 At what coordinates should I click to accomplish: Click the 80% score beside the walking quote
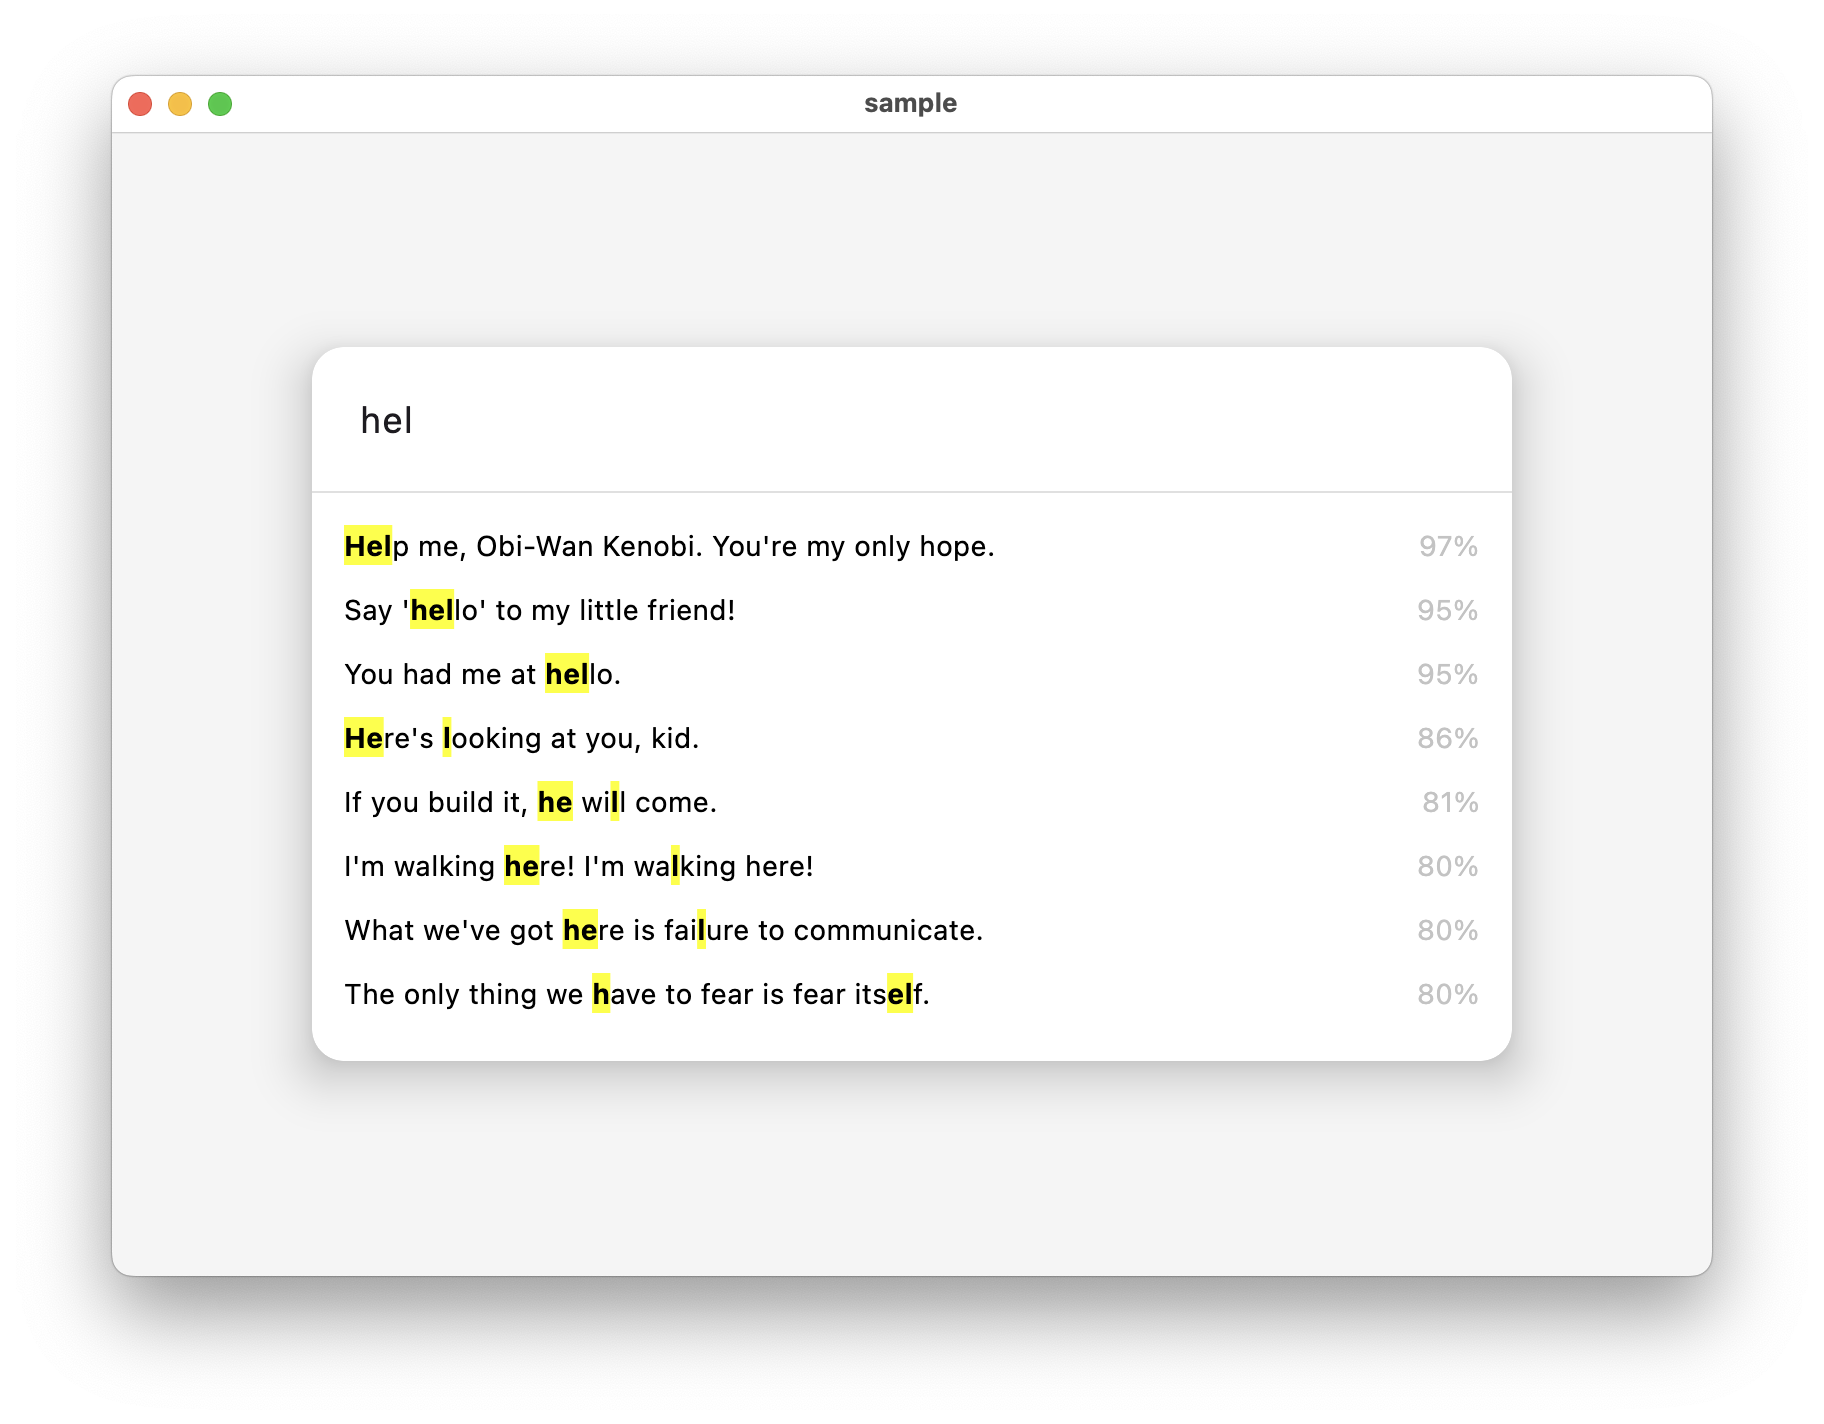[1448, 866]
